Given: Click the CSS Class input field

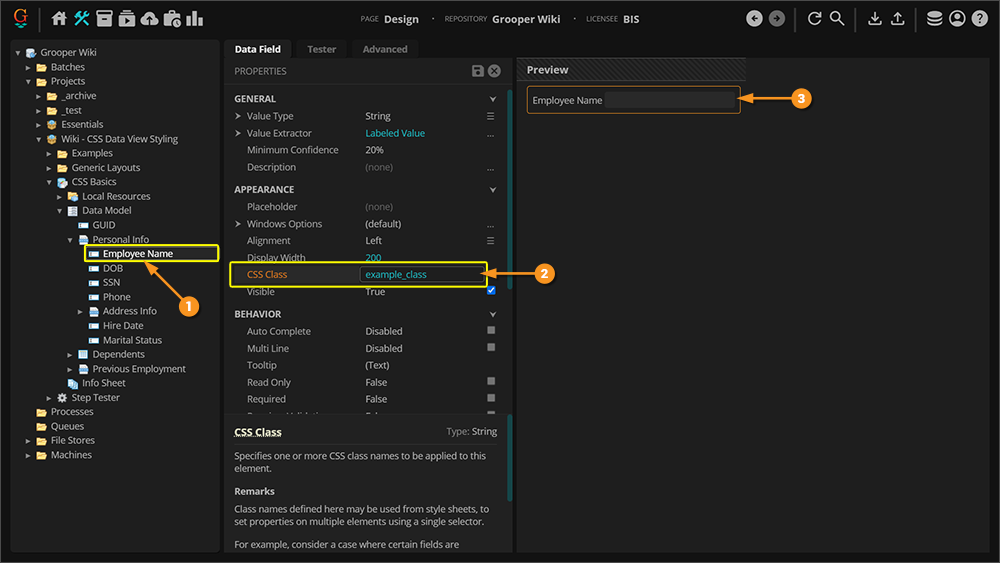Looking at the screenshot, I should [x=420, y=274].
